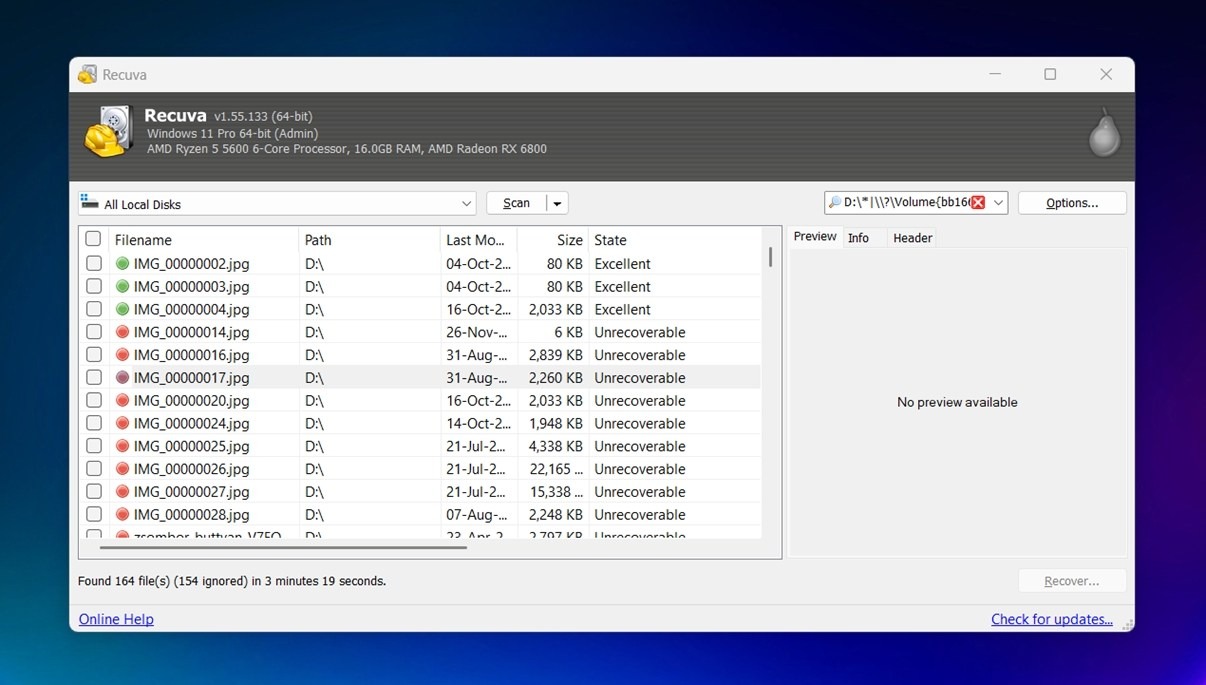Image resolution: width=1206 pixels, height=685 pixels.
Task: Open the Options dialog
Action: (x=1072, y=203)
